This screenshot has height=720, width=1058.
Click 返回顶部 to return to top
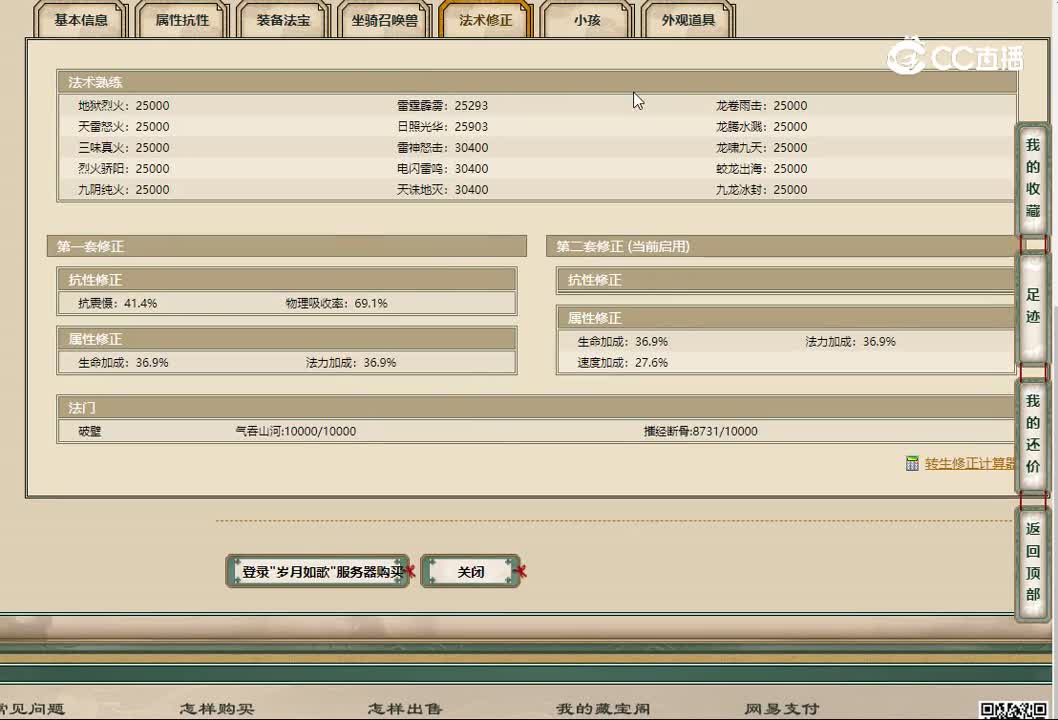click(x=1033, y=562)
